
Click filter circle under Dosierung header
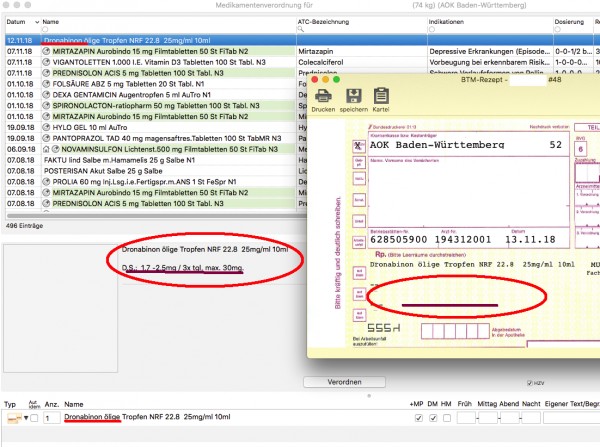click(x=558, y=29)
